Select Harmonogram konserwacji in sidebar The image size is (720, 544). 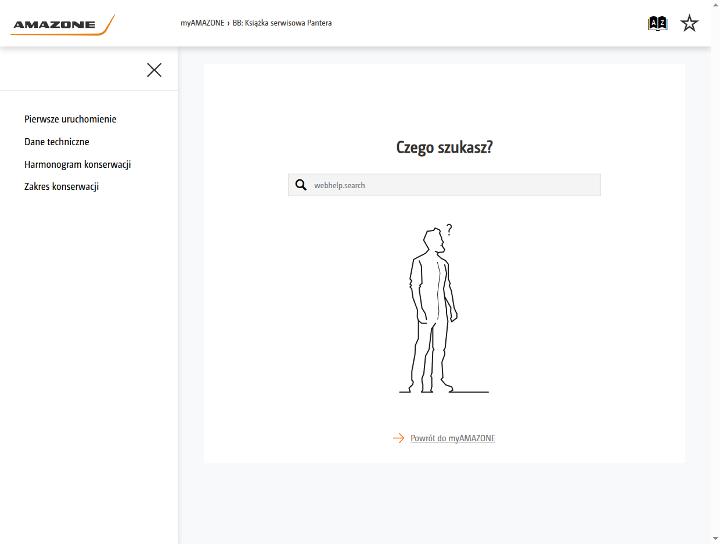pyautogui.click(x=78, y=164)
